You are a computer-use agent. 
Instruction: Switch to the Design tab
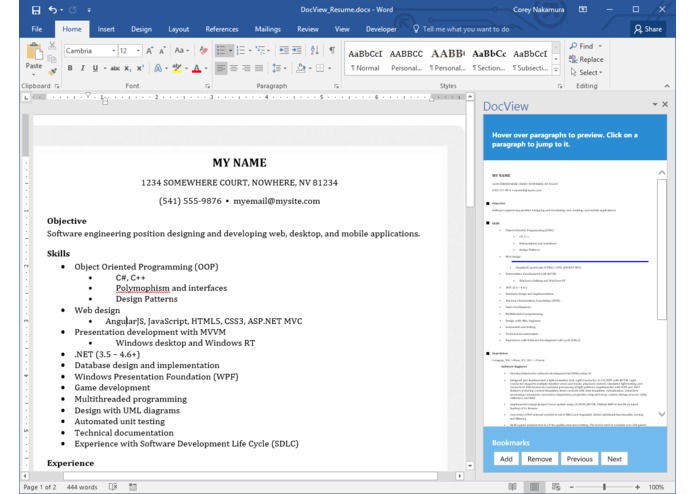(x=141, y=29)
